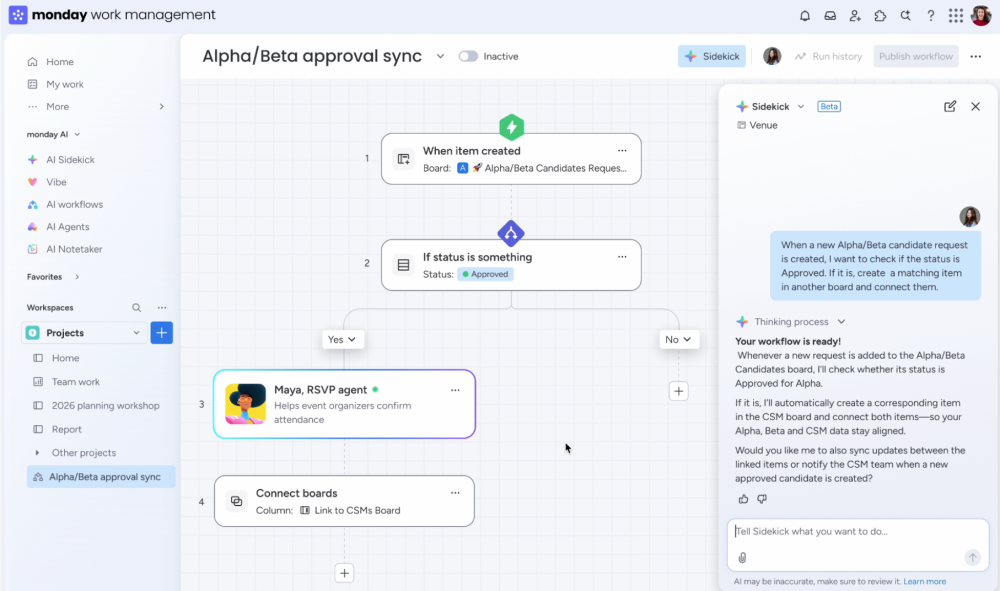Expand the No branch dropdown
The image size is (1000, 591).
[679, 340]
